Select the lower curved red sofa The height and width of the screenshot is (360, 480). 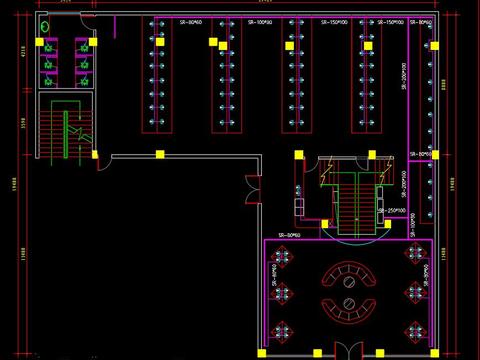coord(349,309)
